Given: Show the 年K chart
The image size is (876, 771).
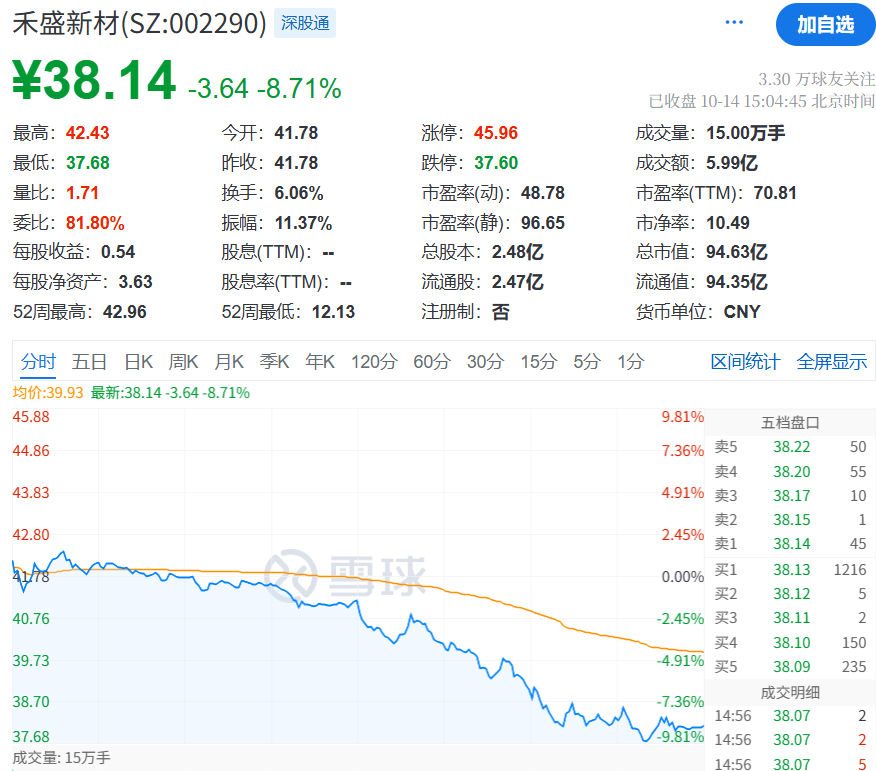Looking at the screenshot, I should click(x=320, y=362).
